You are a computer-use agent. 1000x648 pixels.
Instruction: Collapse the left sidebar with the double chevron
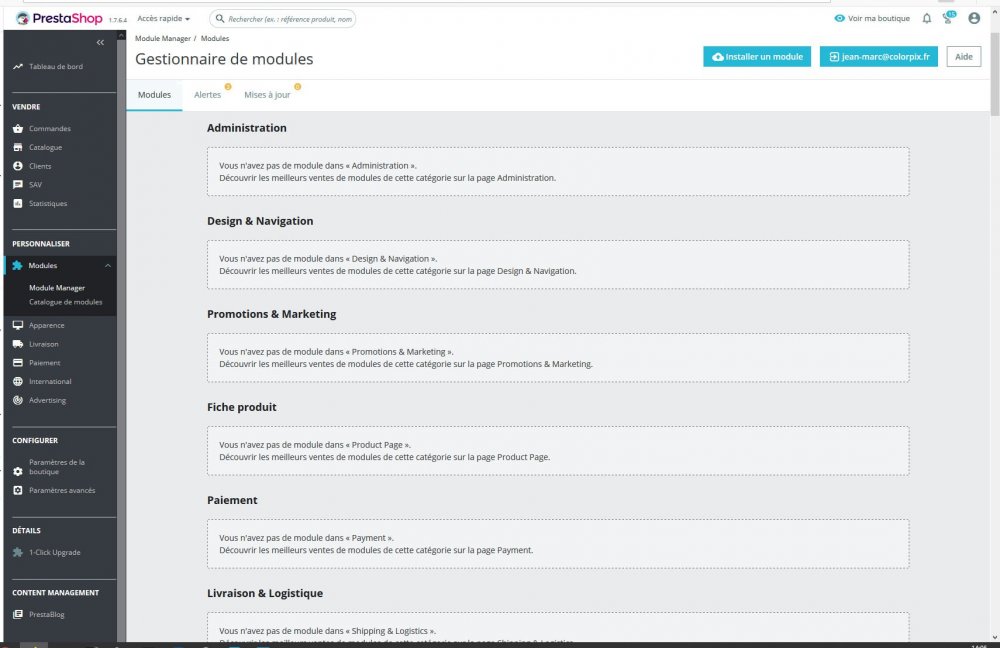point(99,42)
